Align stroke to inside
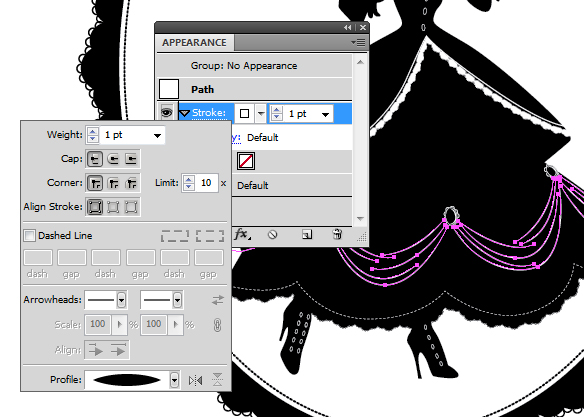Screen dimensions: 584x417 pyautogui.click(x=113, y=207)
